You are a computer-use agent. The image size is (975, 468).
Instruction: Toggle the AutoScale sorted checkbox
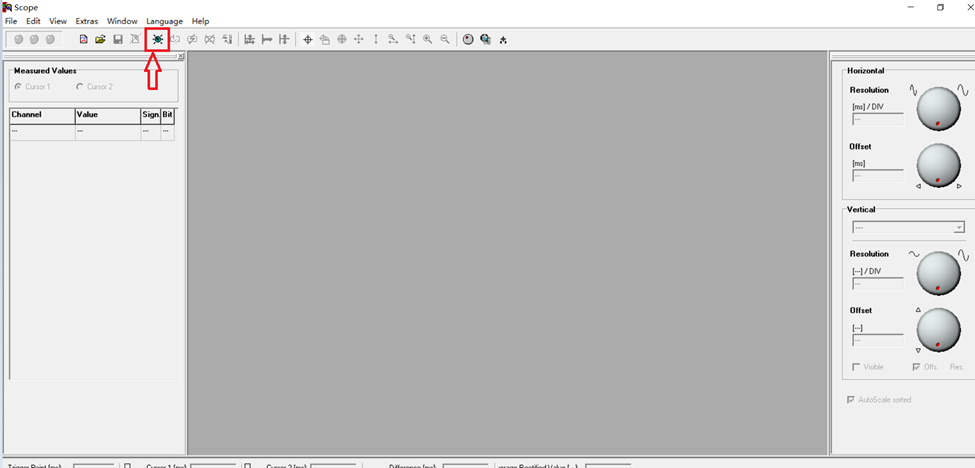click(851, 400)
